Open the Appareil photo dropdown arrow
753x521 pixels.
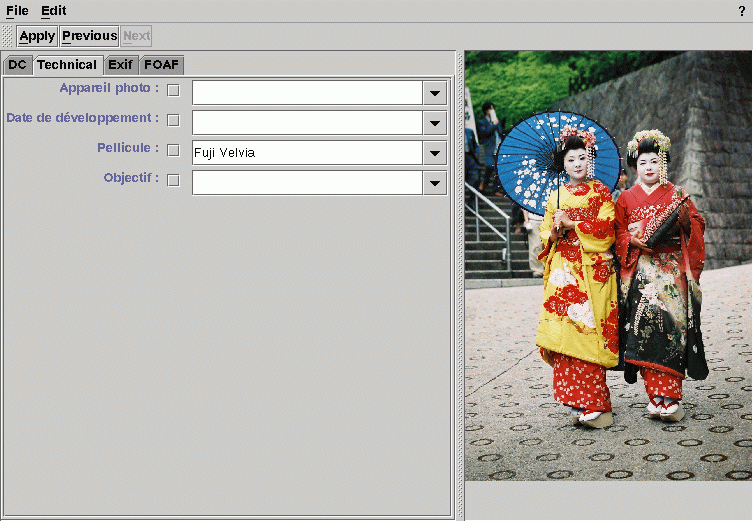click(x=435, y=93)
